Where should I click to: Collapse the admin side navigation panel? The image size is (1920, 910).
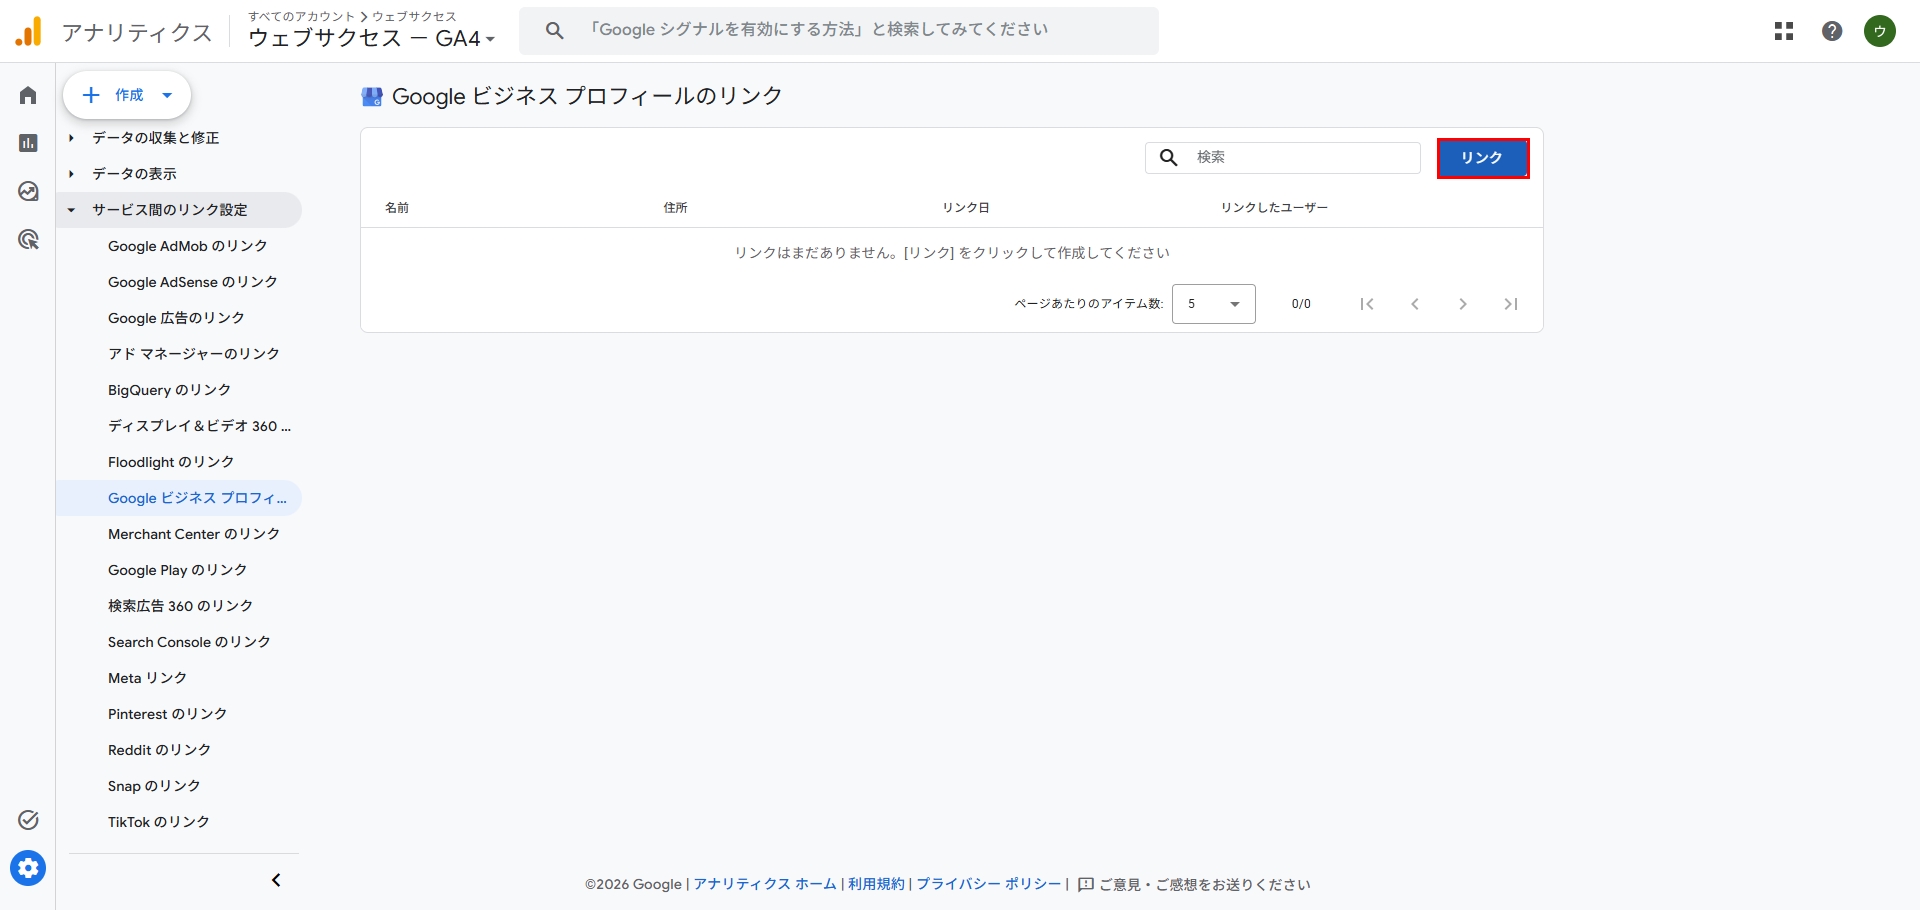pos(276,880)
